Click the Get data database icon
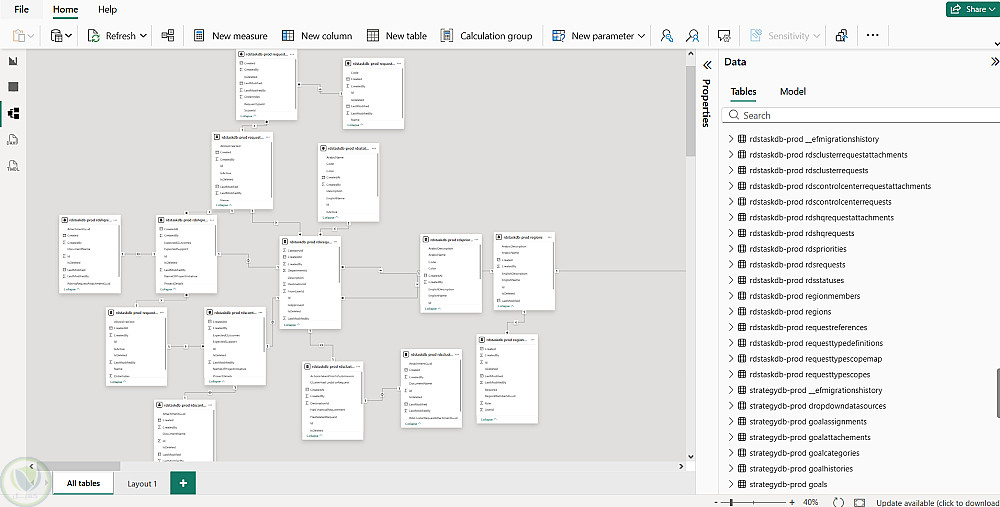The height and width of the screenshot is (507, 1000). 57,36
